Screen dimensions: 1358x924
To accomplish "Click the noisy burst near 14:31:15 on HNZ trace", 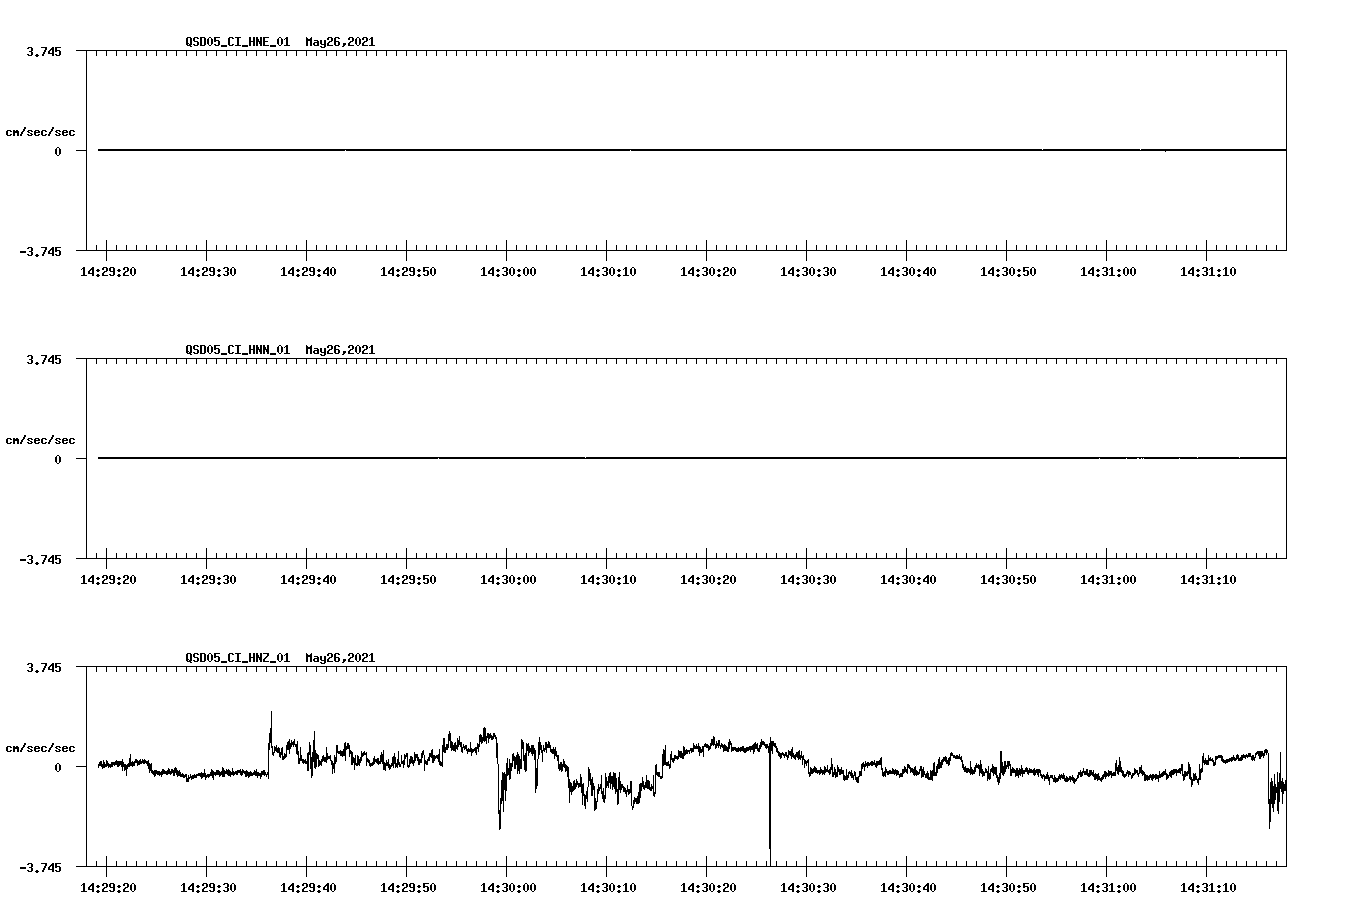I will [1275, 790].
